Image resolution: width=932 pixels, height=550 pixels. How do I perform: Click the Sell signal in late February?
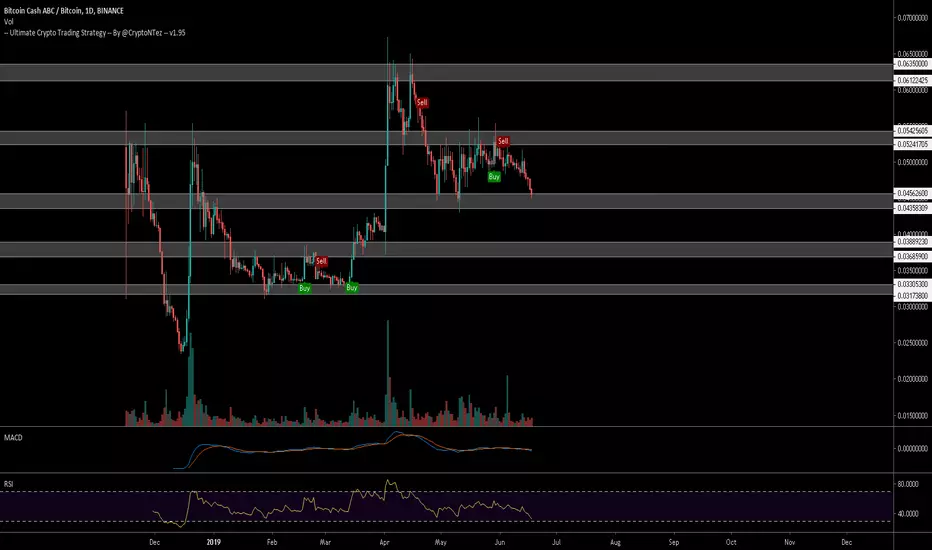322,261
